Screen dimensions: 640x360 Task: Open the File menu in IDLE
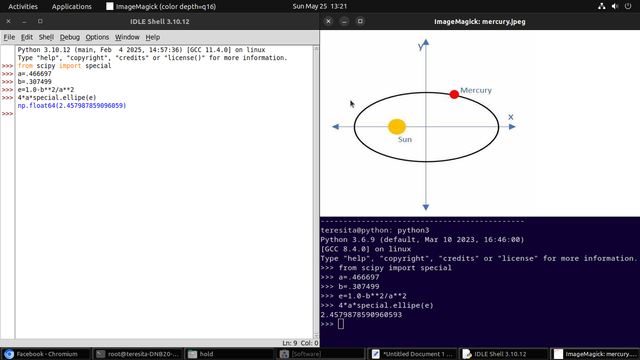[x=9, y=37]
